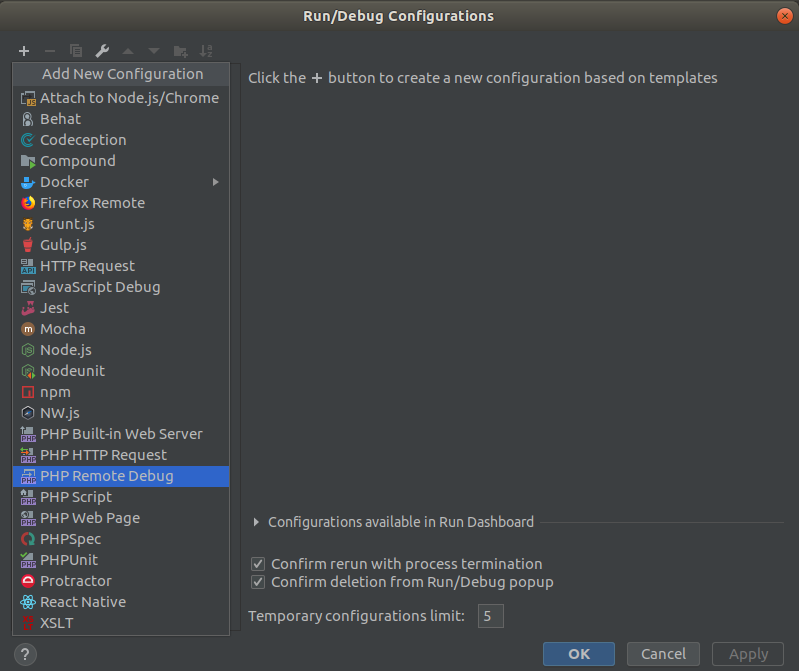Choose PHP Script configuration type
Screen dimensions: 799x671
pyautogui.click(x=121, y=497)
